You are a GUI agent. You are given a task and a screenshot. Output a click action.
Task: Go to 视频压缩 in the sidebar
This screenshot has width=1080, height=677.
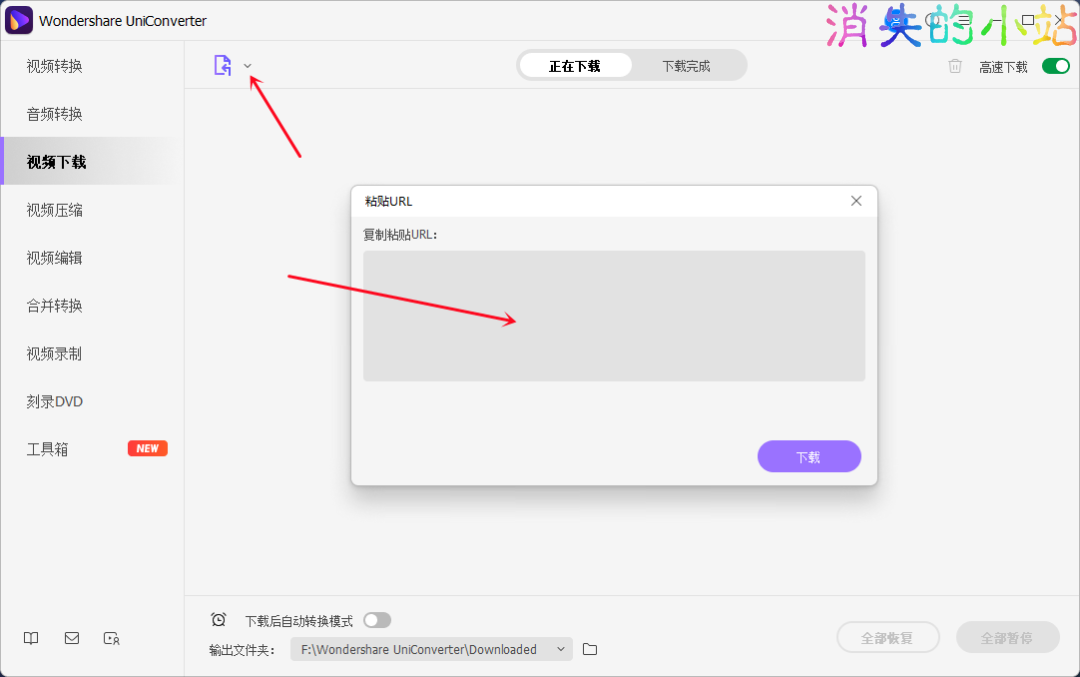pyautogui.click(x=55, y=210)
